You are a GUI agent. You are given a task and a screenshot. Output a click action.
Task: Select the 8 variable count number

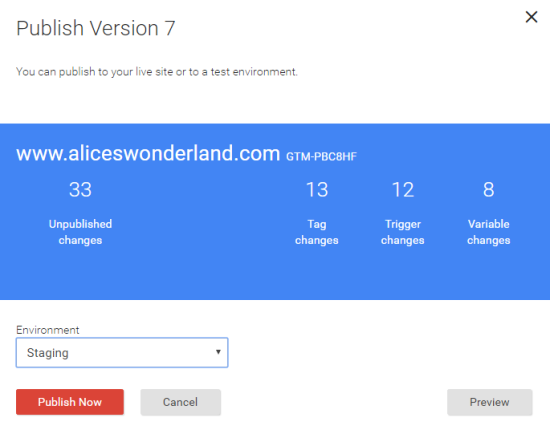point(489,189)
